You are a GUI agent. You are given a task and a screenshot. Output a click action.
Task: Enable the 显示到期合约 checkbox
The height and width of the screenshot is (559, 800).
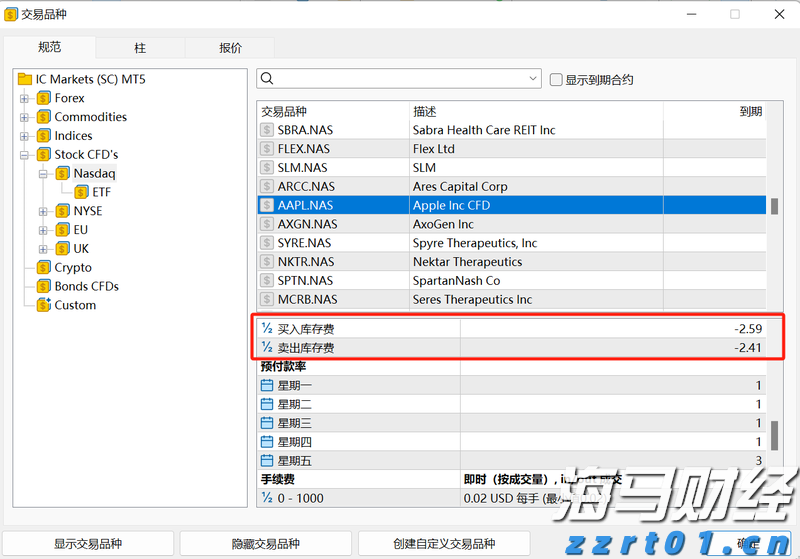tap(556, 80)
